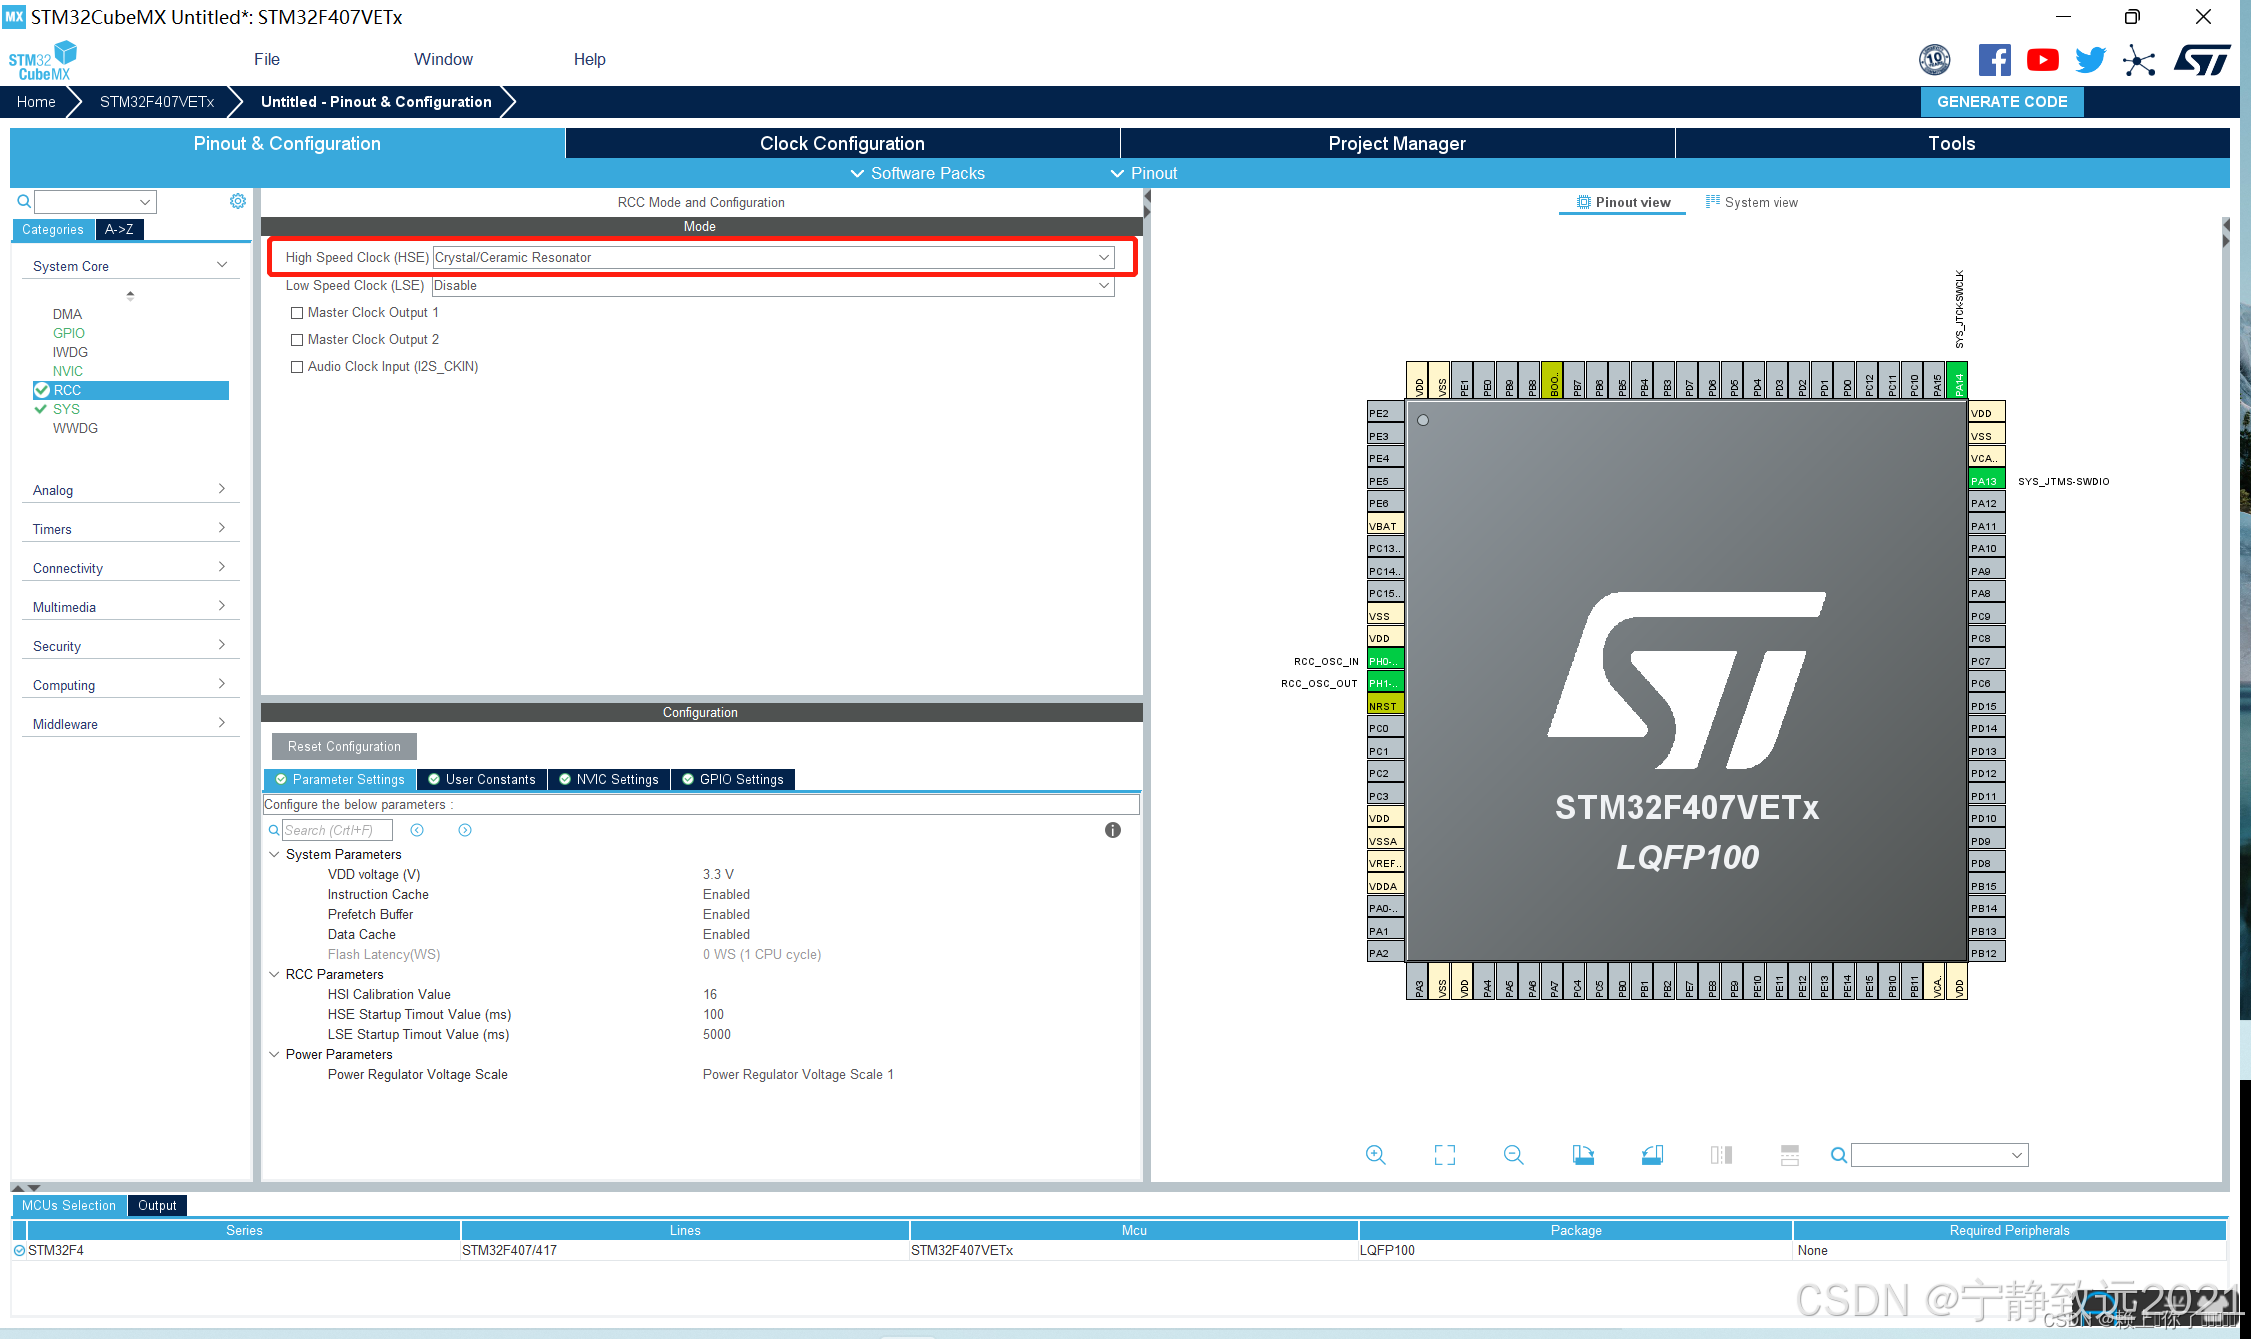Viewport: 2251px width, 1339px height.
Task: Switch to the Output tab
Action: pos(157,1205)
